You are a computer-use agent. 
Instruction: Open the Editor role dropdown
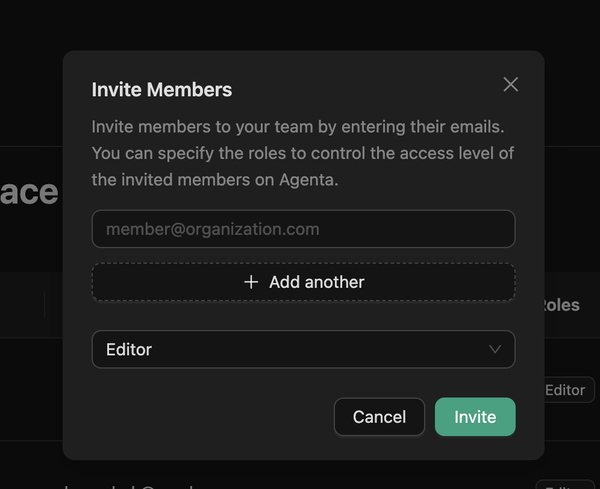pos(303,349)
